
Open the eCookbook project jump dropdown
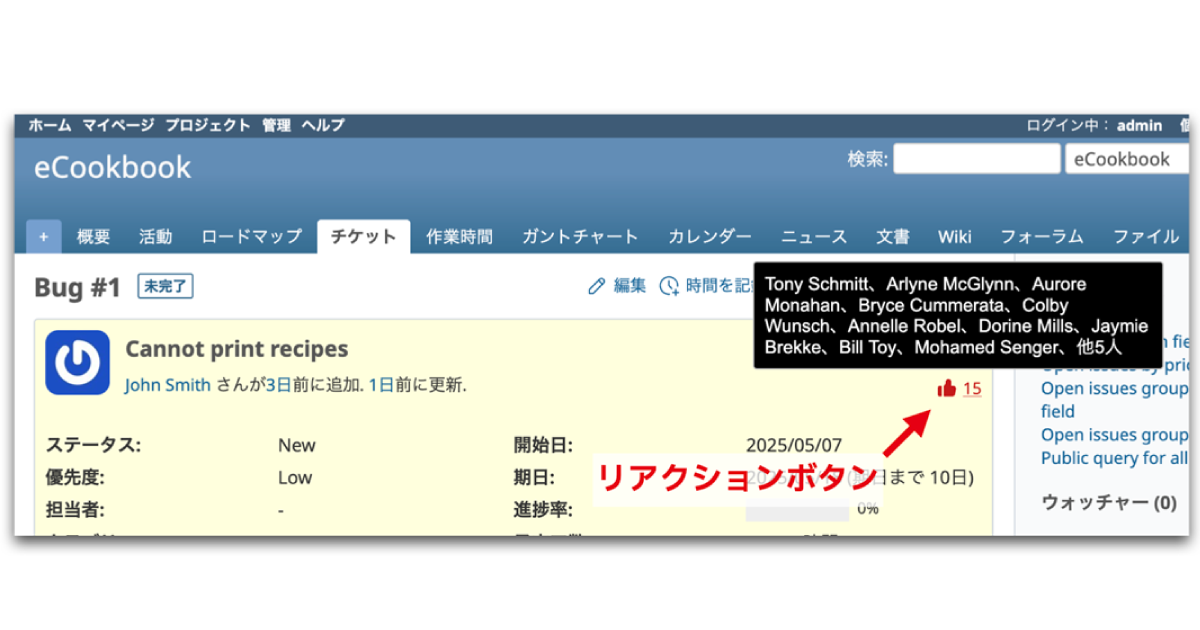click(1127, 159)
